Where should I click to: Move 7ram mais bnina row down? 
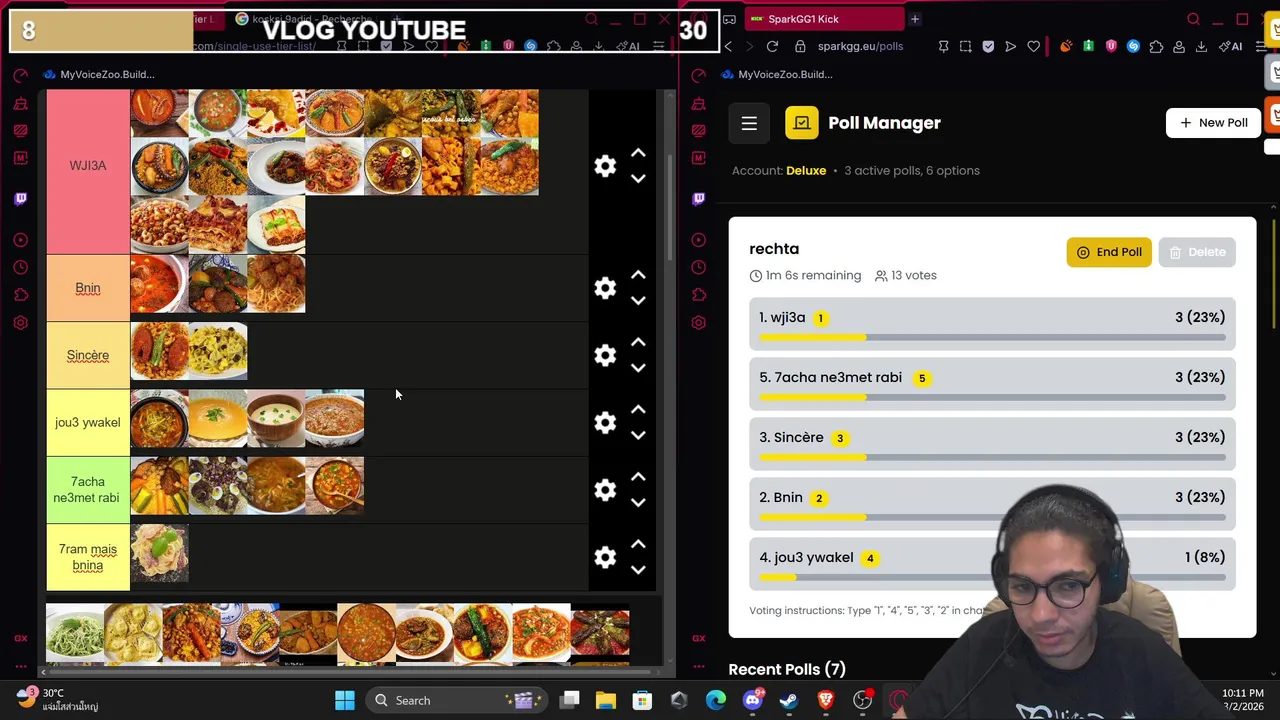point(638,569)
